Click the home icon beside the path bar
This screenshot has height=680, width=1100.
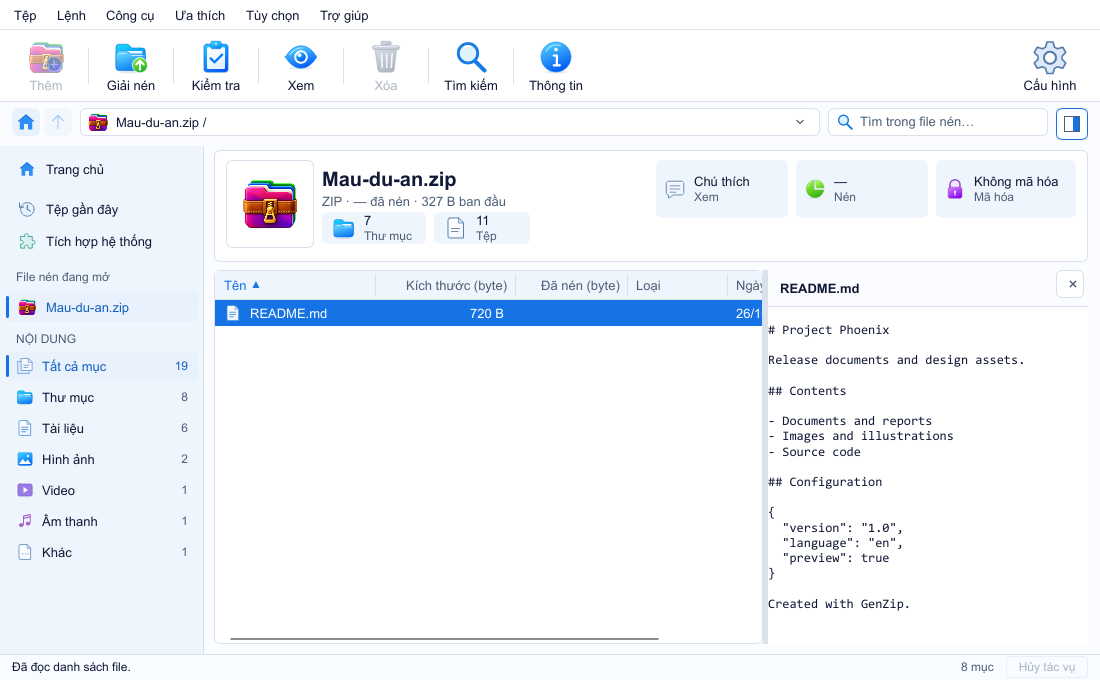26,122
